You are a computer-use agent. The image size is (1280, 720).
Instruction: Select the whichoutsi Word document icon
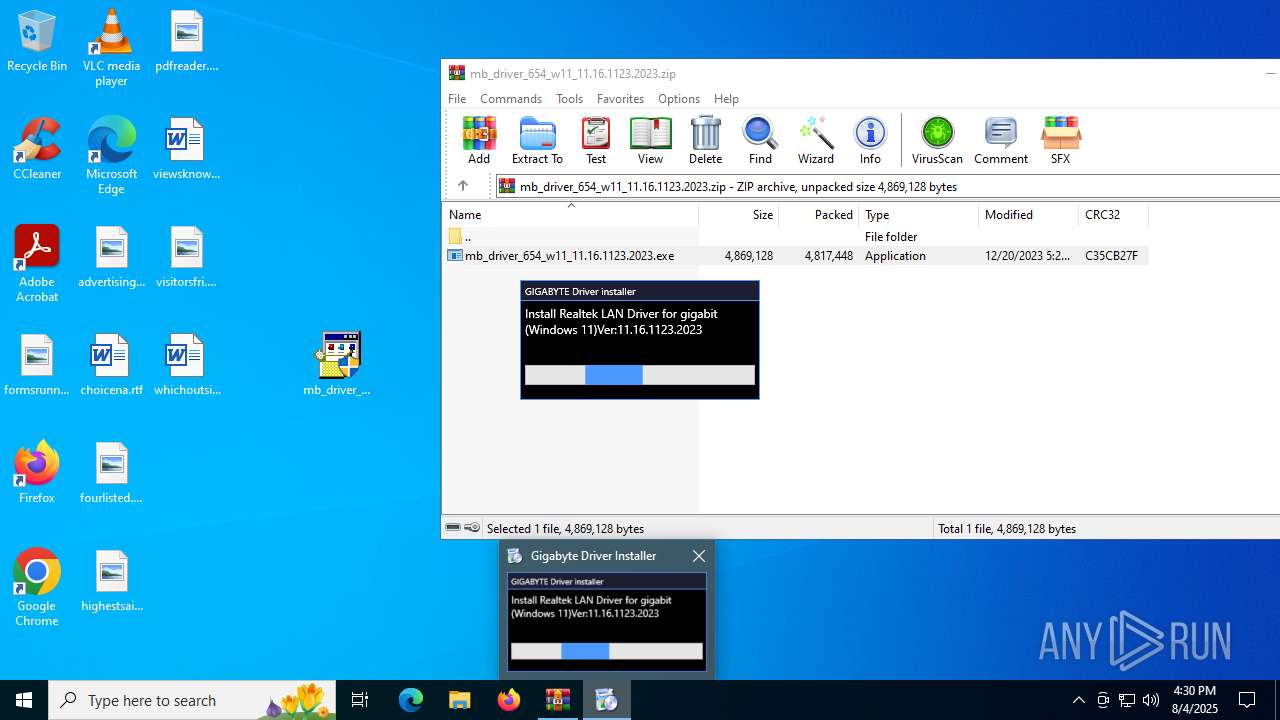point(186,365)
